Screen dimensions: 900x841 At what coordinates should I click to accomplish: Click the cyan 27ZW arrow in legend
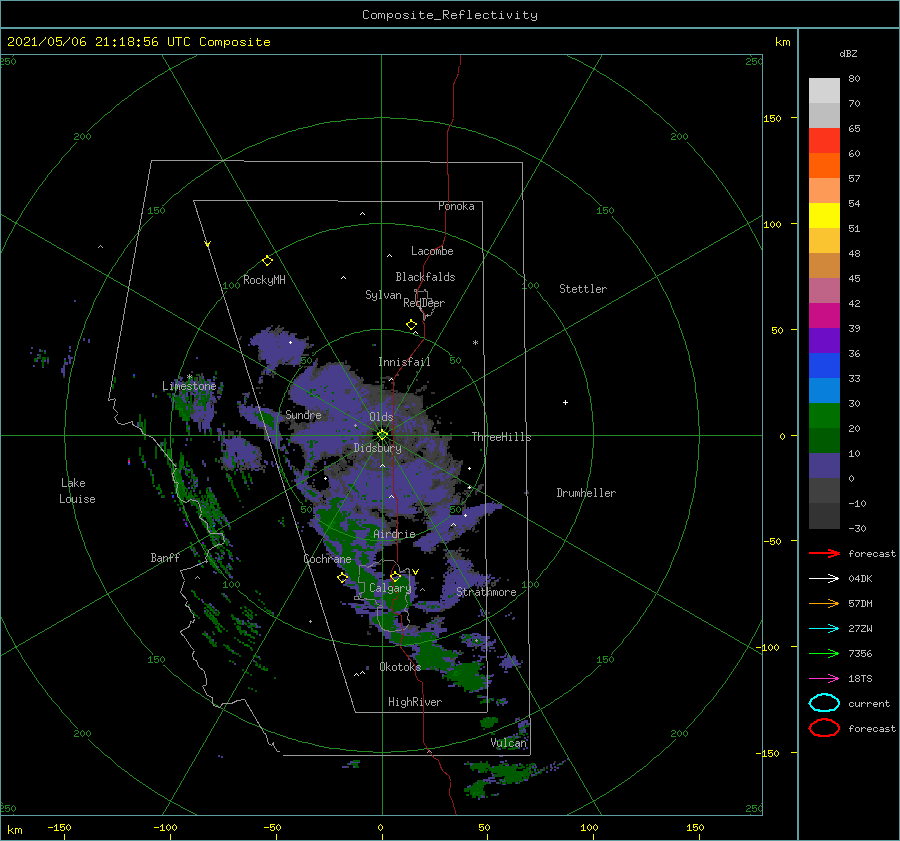coord(824,629)
